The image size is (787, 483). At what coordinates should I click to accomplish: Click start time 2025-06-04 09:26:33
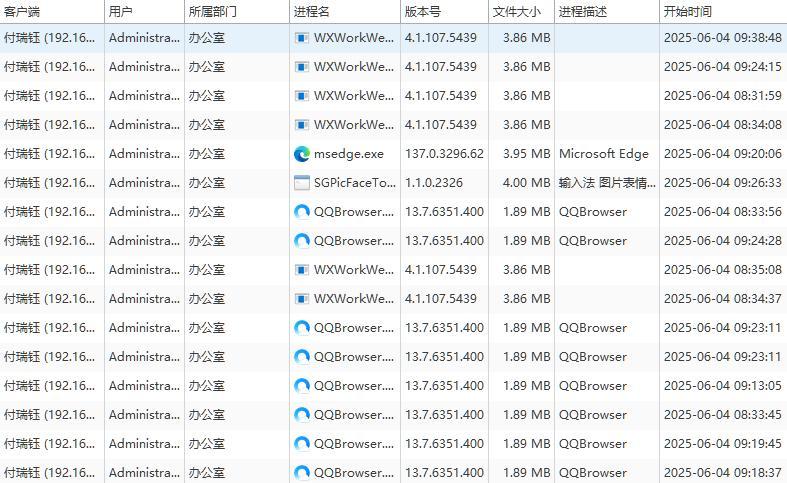click(723, 183)
